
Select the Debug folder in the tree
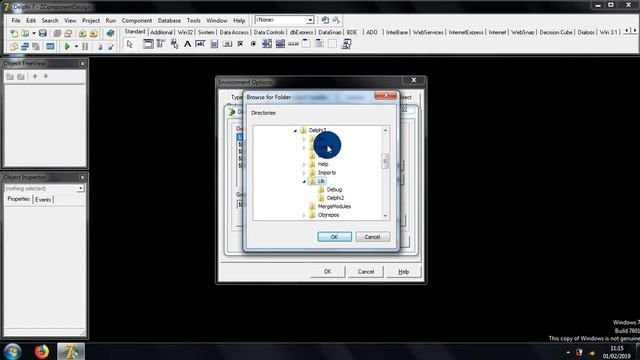coord(334,190)
